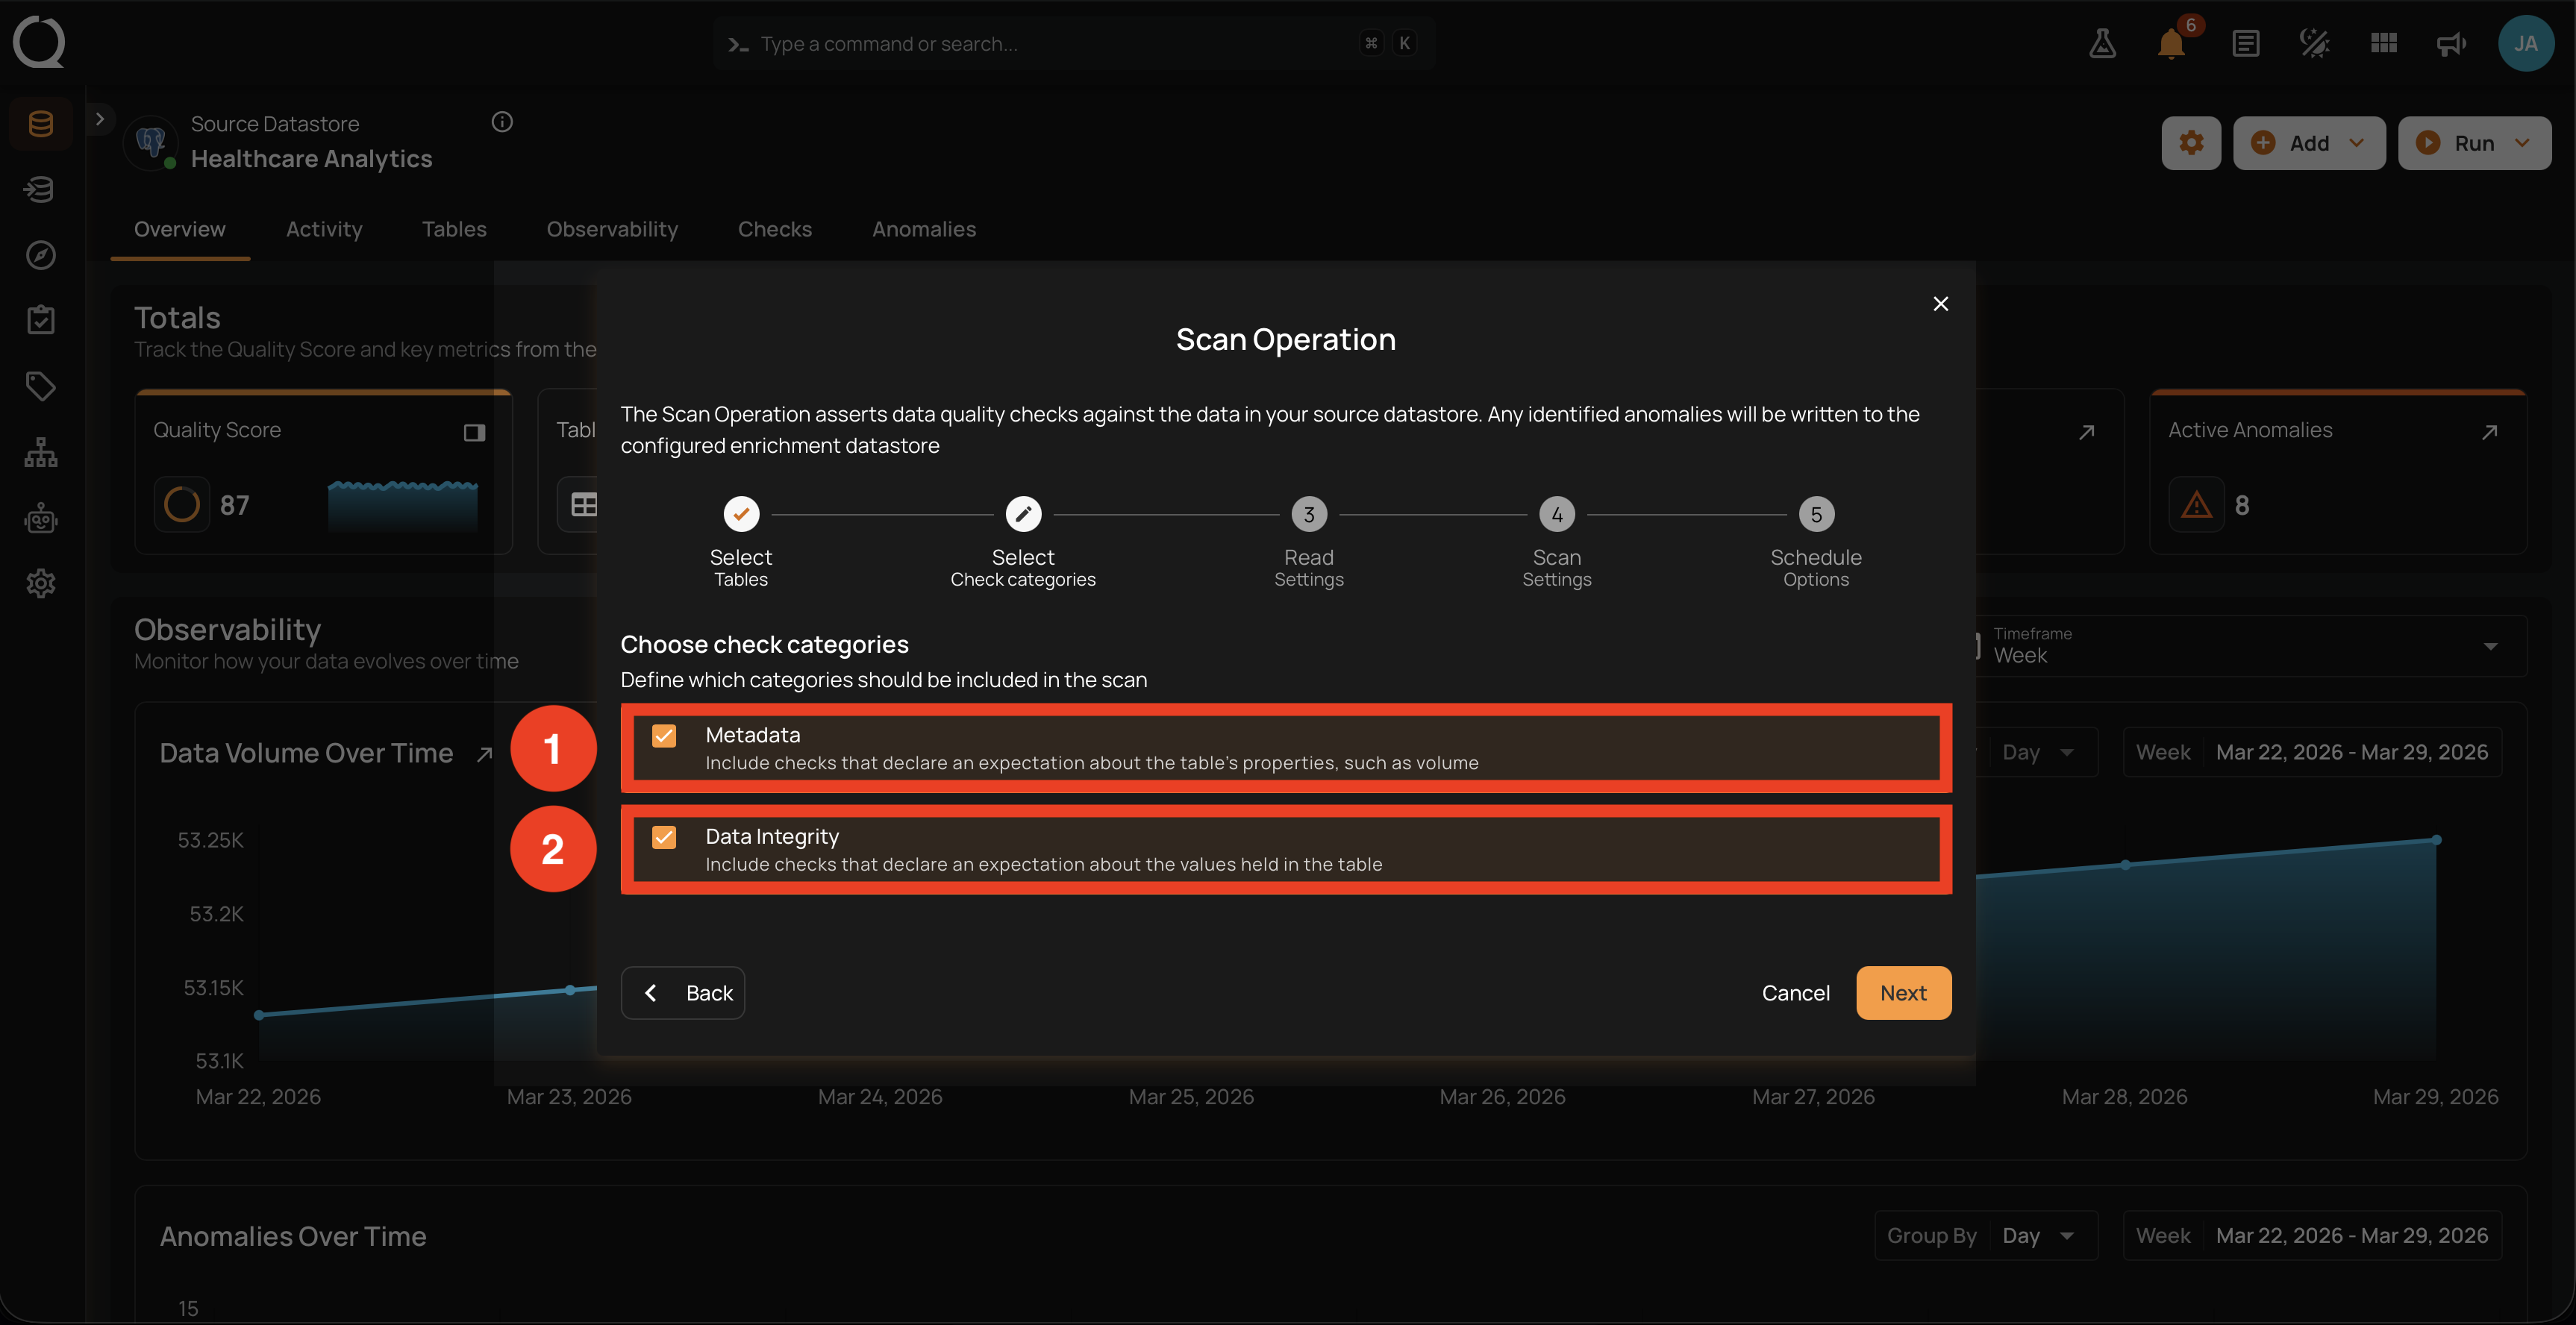The image size is (2576, 1325).
Task: Click the Cancel button
Action: 1796,993
